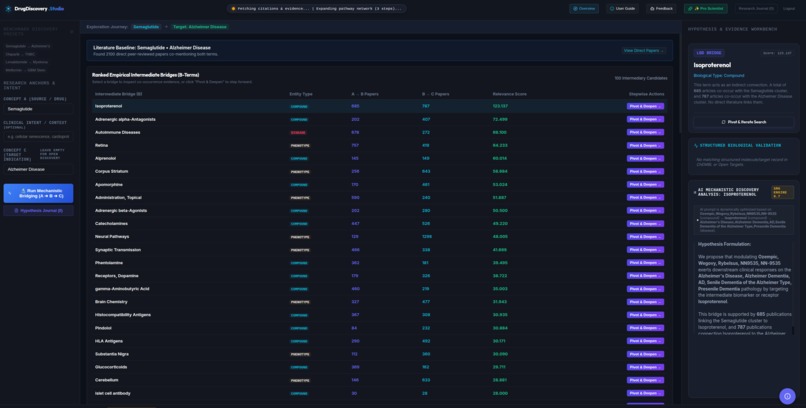
Task: Select the second preset ending in TNBC
Action: (19, 54)
